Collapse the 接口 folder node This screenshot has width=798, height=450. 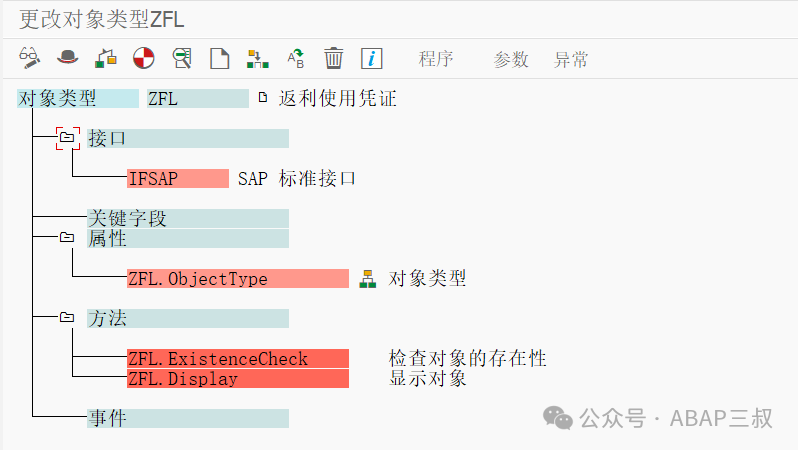coord(67,137)
